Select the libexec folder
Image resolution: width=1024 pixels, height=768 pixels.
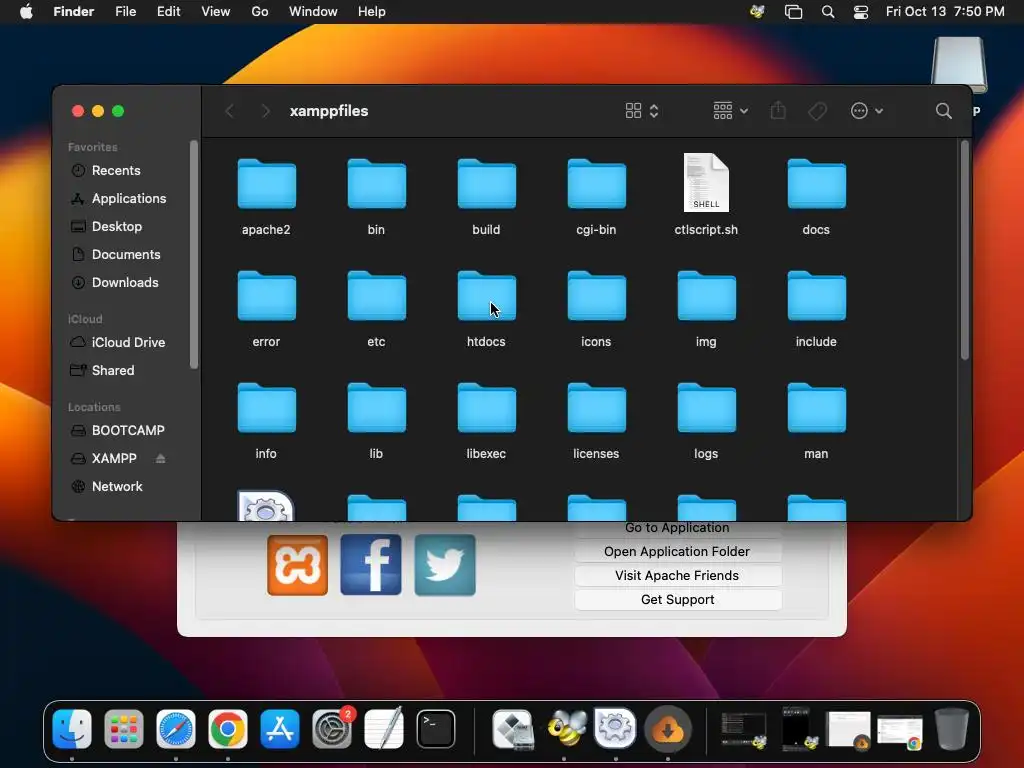[487, 409]
